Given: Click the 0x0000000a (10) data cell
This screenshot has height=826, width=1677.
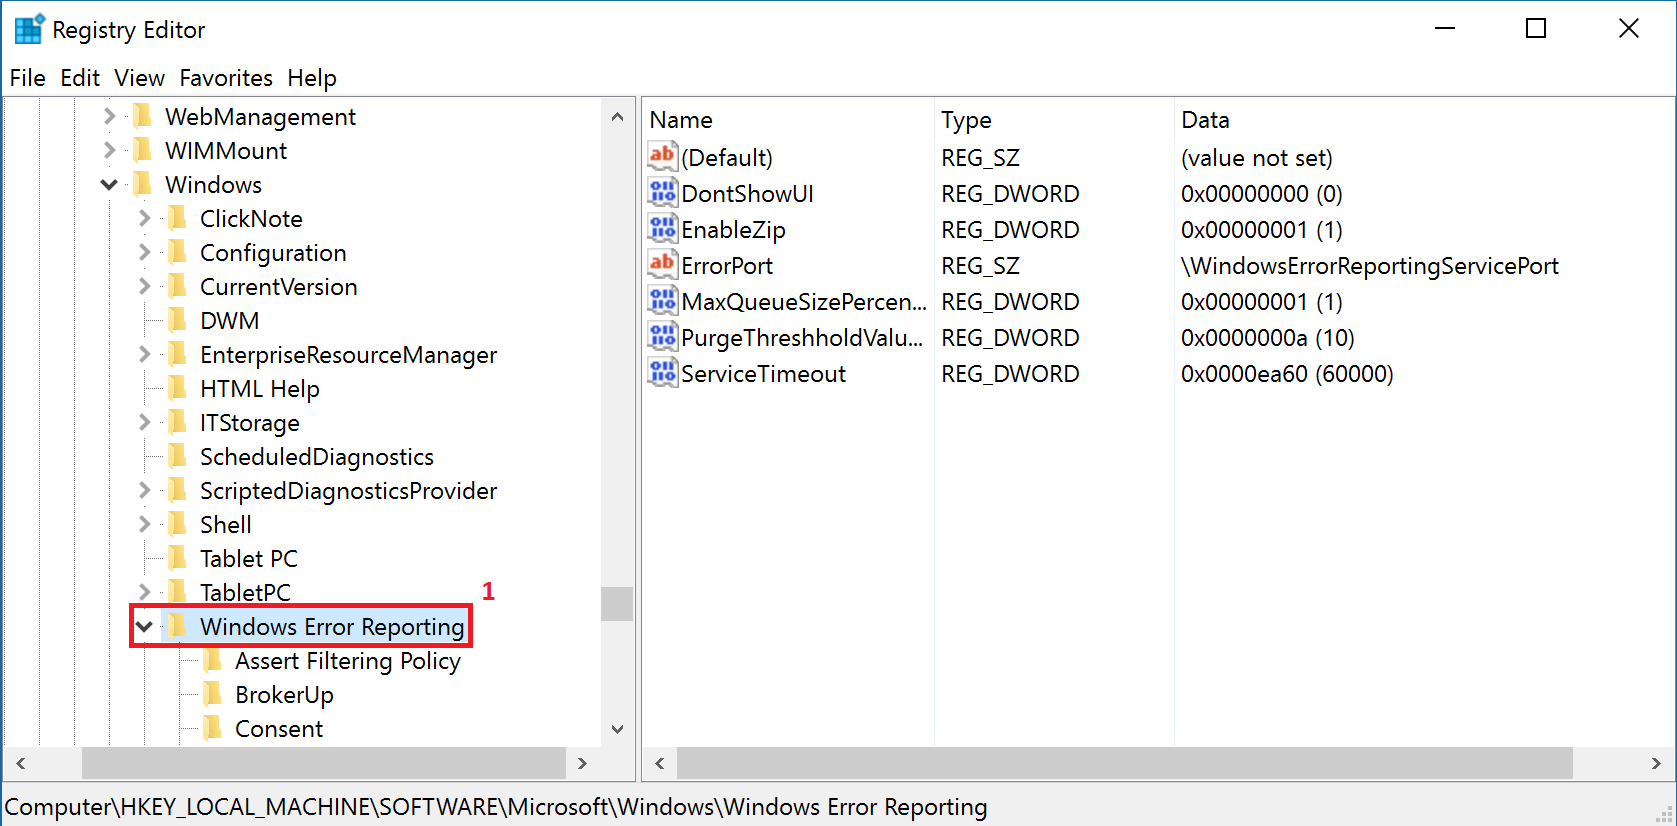Looking at the screenshot, I should click(1268, 337).
